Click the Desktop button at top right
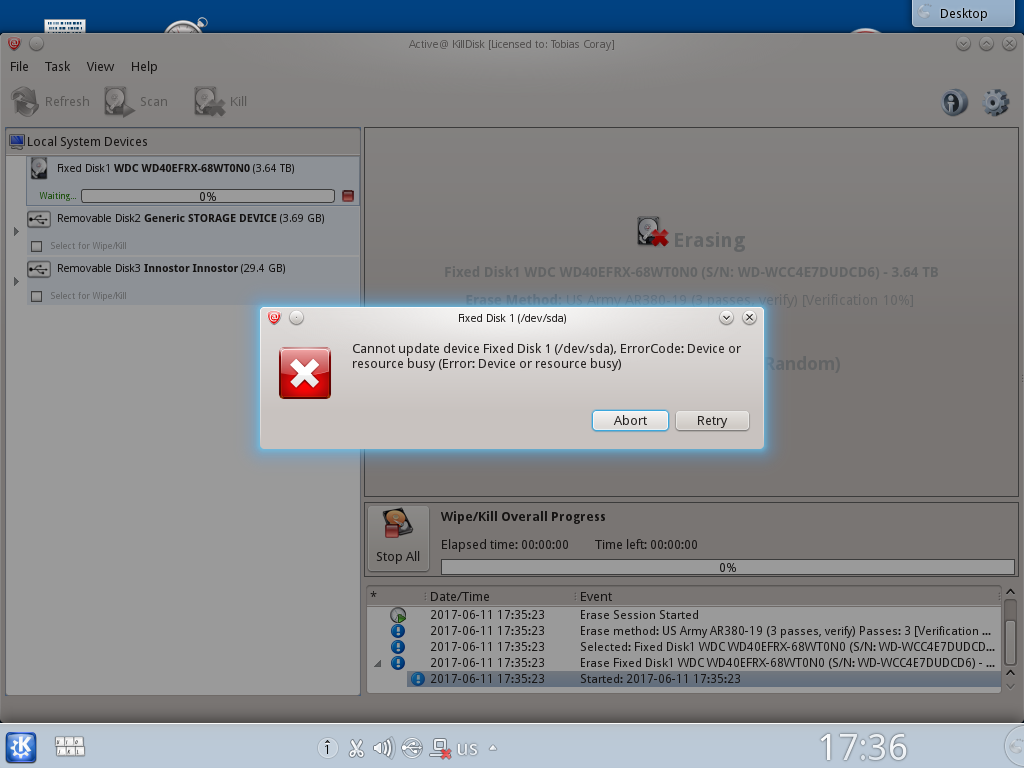Image resolution: width=1024 pixels, height=768 pixels. tap(963, 13)
